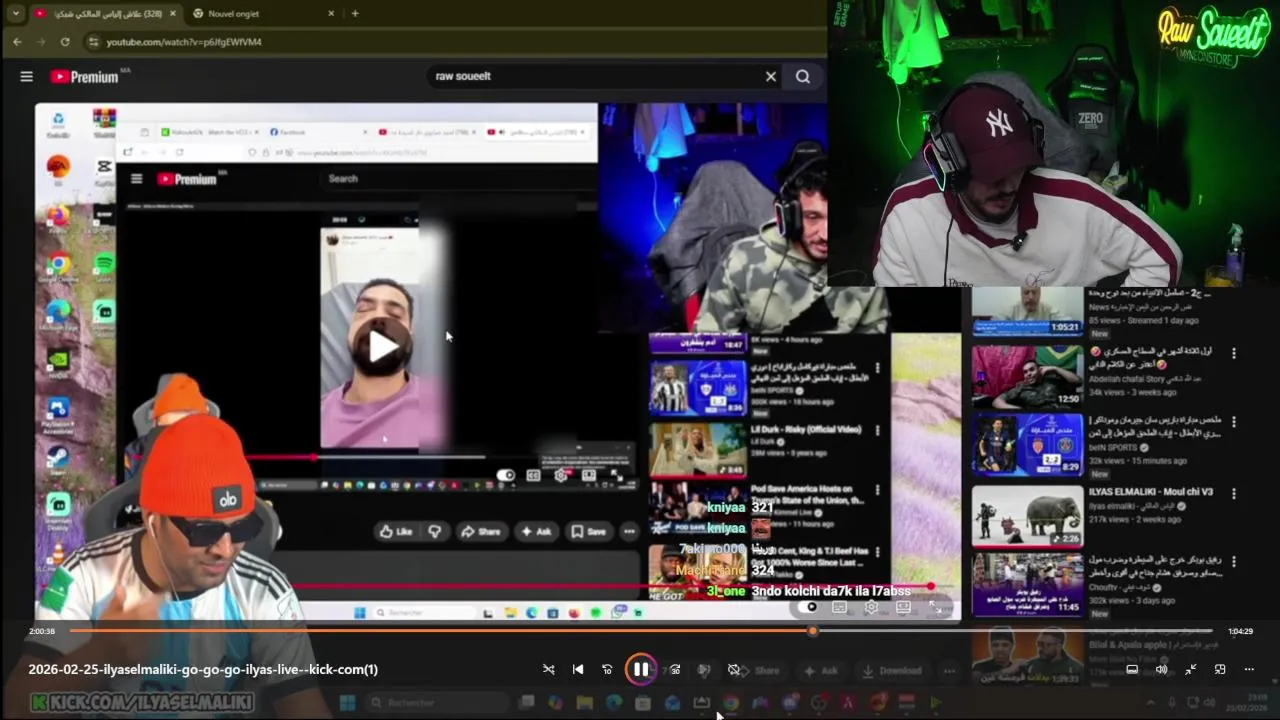Image resolution: width=1280 pixels, height=720 pixels.
Task: Open 'Lil Durk - Risky (Official Video)' suggestion
Action: pyautogui.click(x=806, y=429)
